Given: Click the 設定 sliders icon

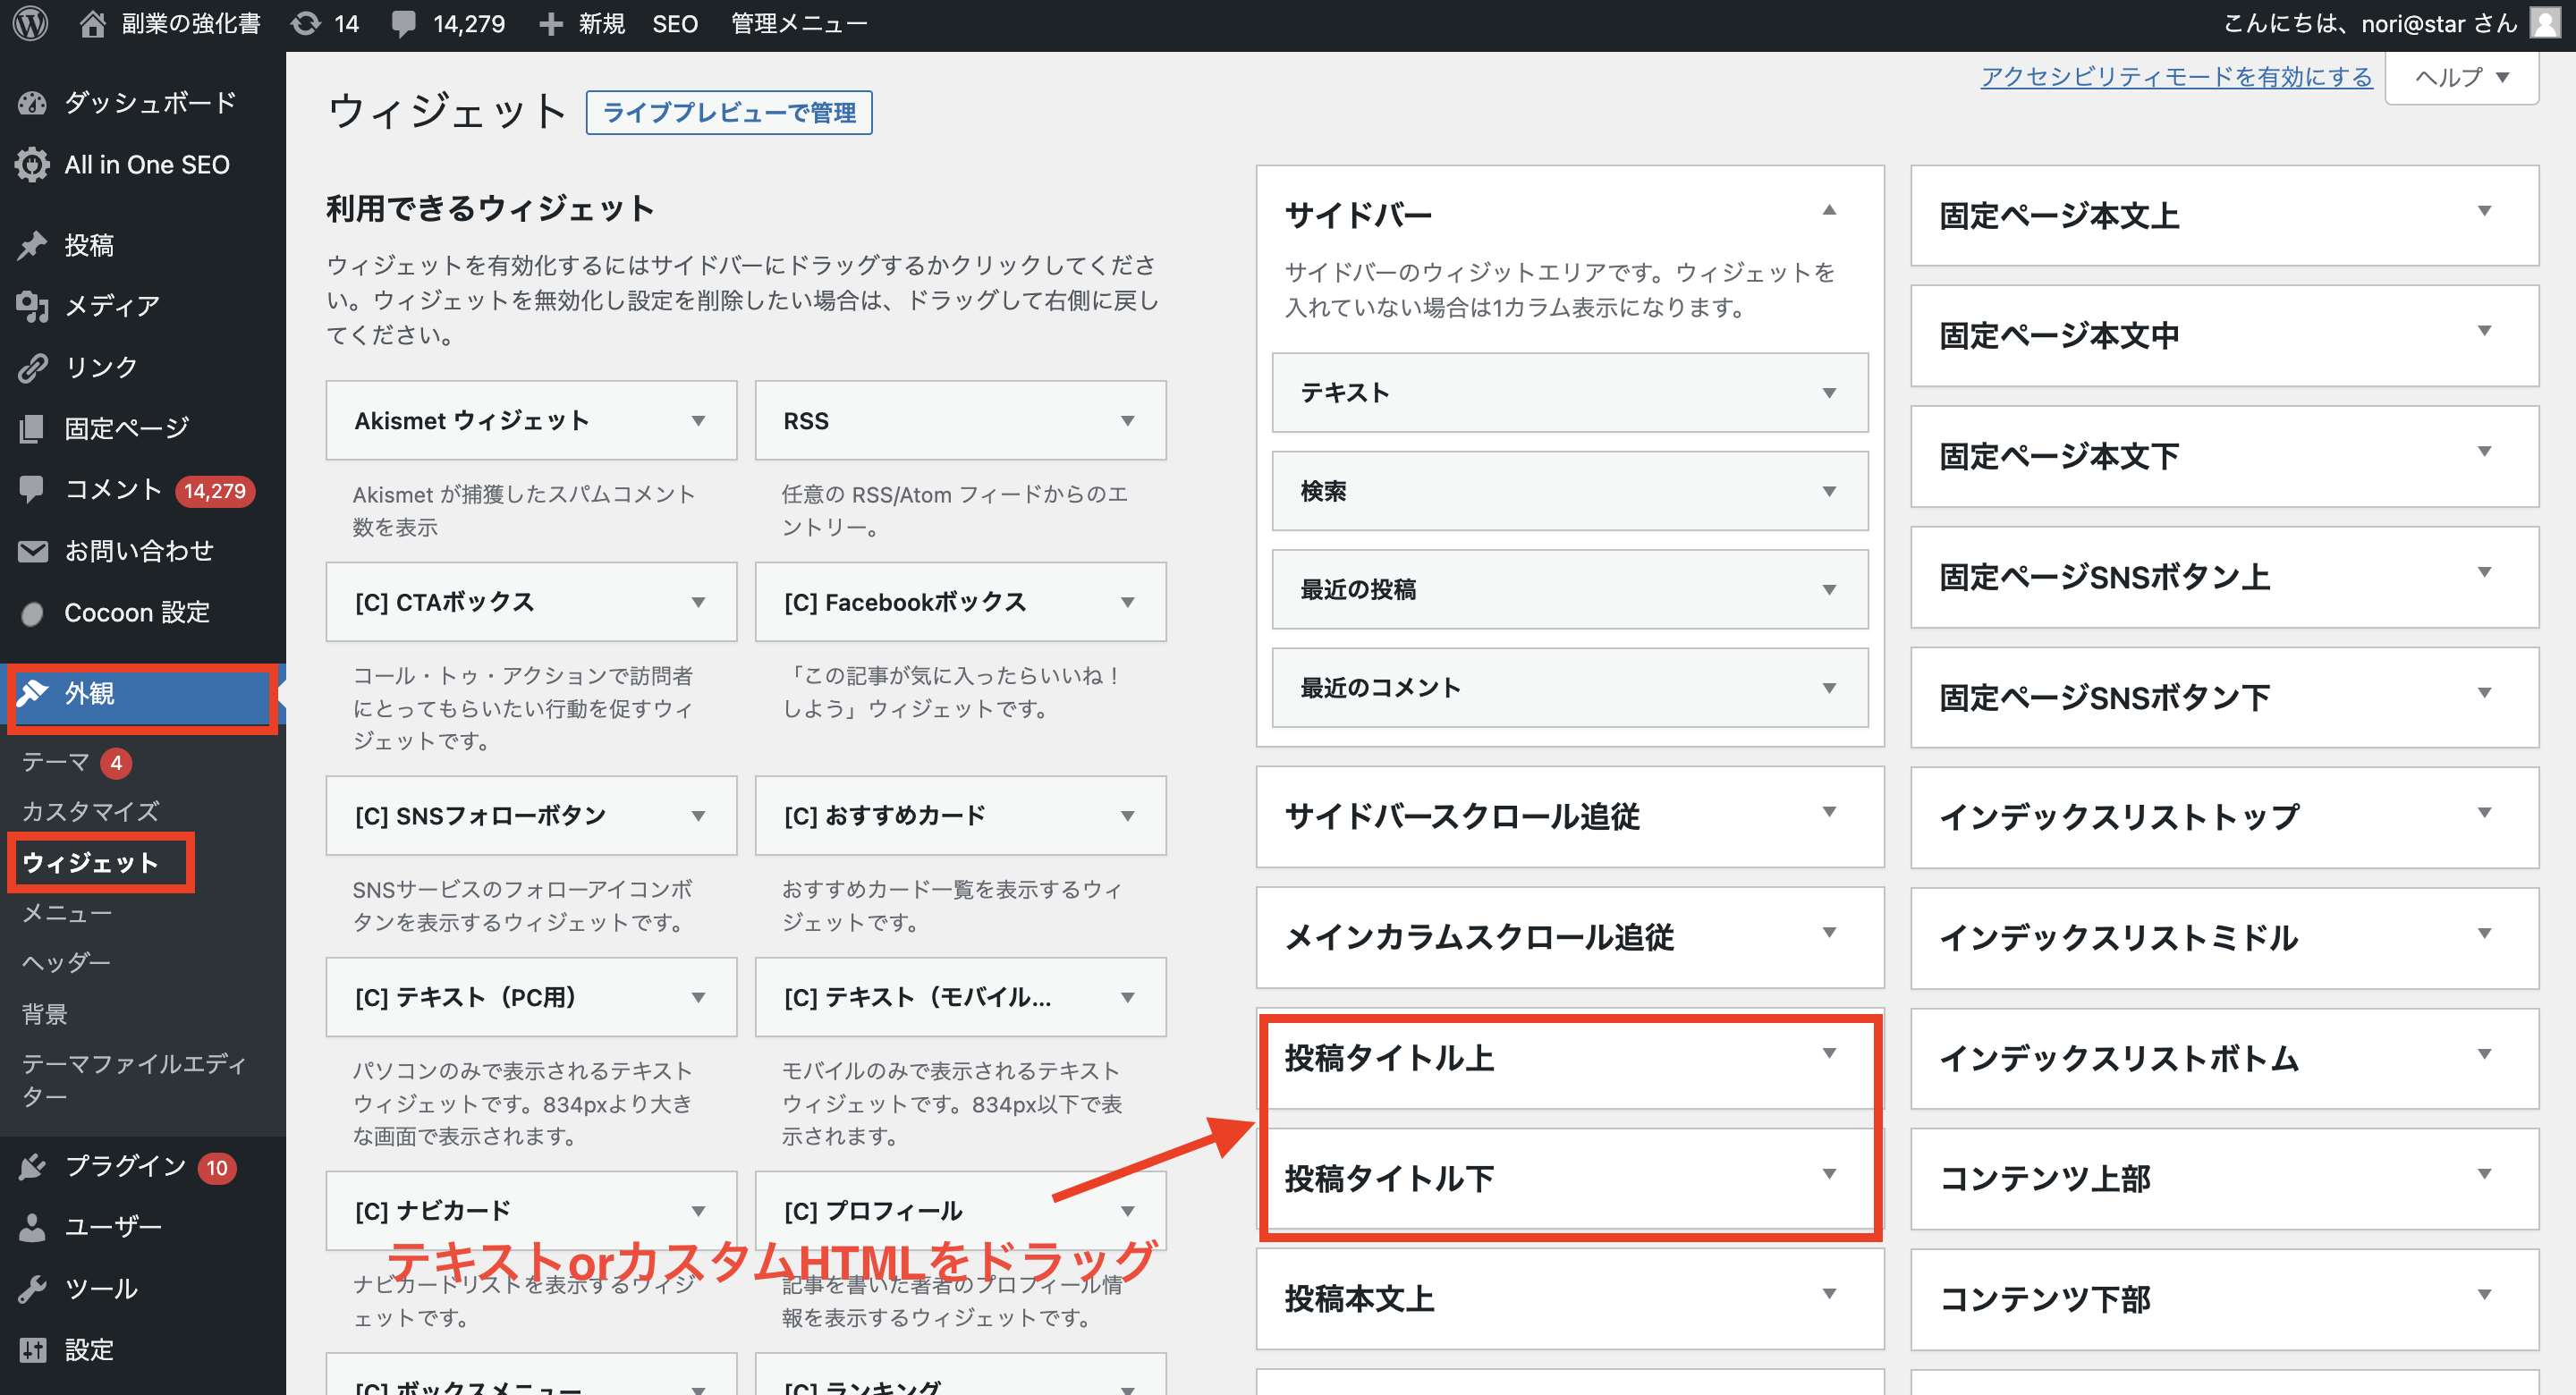Looking at the screenshot, I should (32, 1350).
